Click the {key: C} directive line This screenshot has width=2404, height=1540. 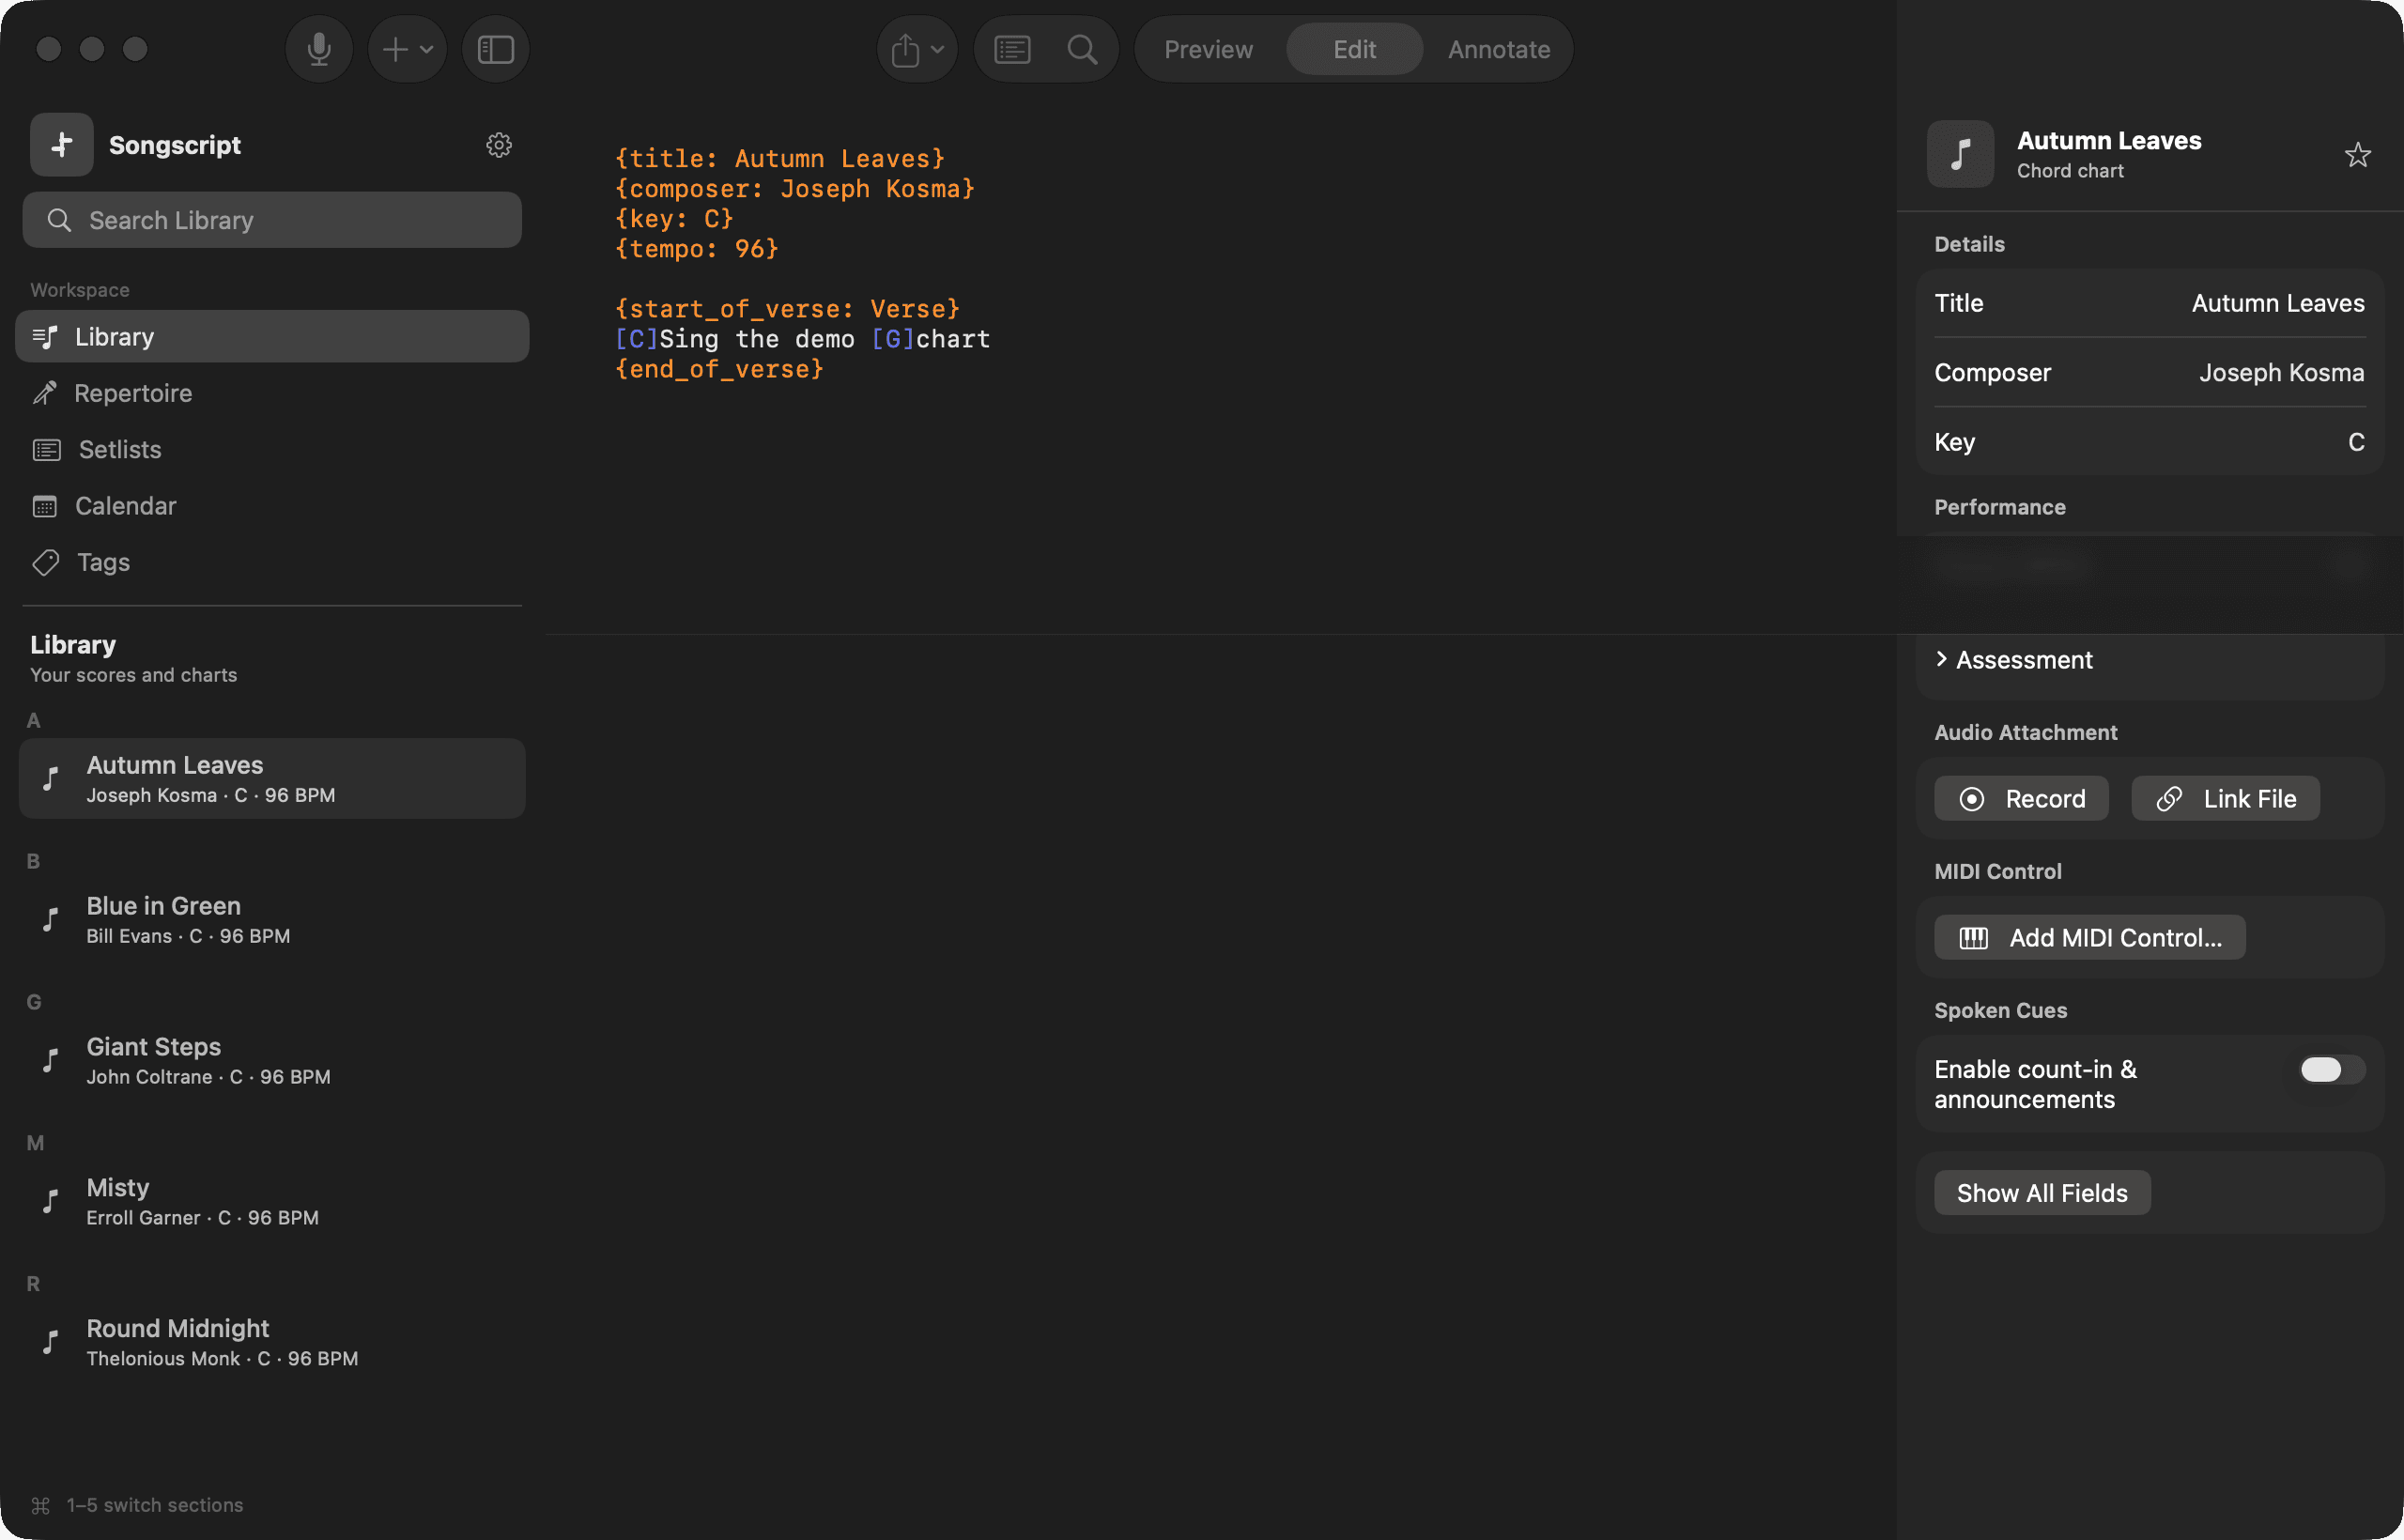point(674,218)
